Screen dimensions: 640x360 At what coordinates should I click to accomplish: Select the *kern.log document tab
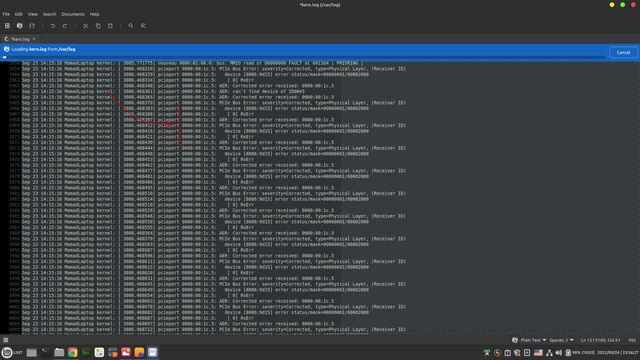point(19,39)
